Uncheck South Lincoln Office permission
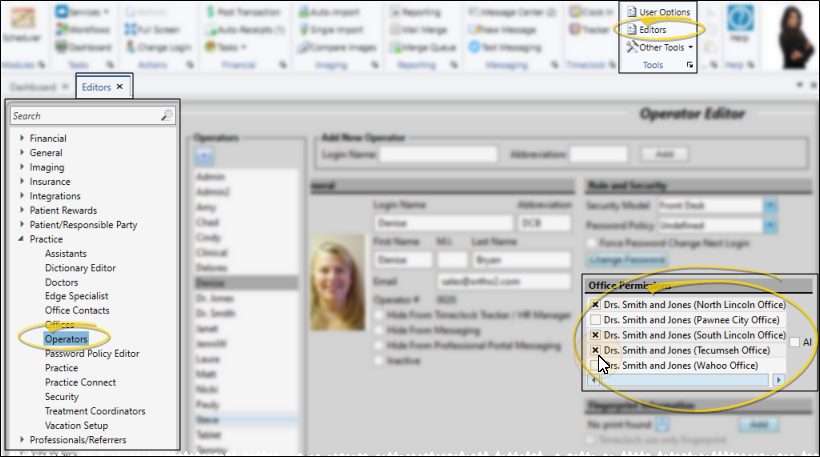 click(595, 335)
